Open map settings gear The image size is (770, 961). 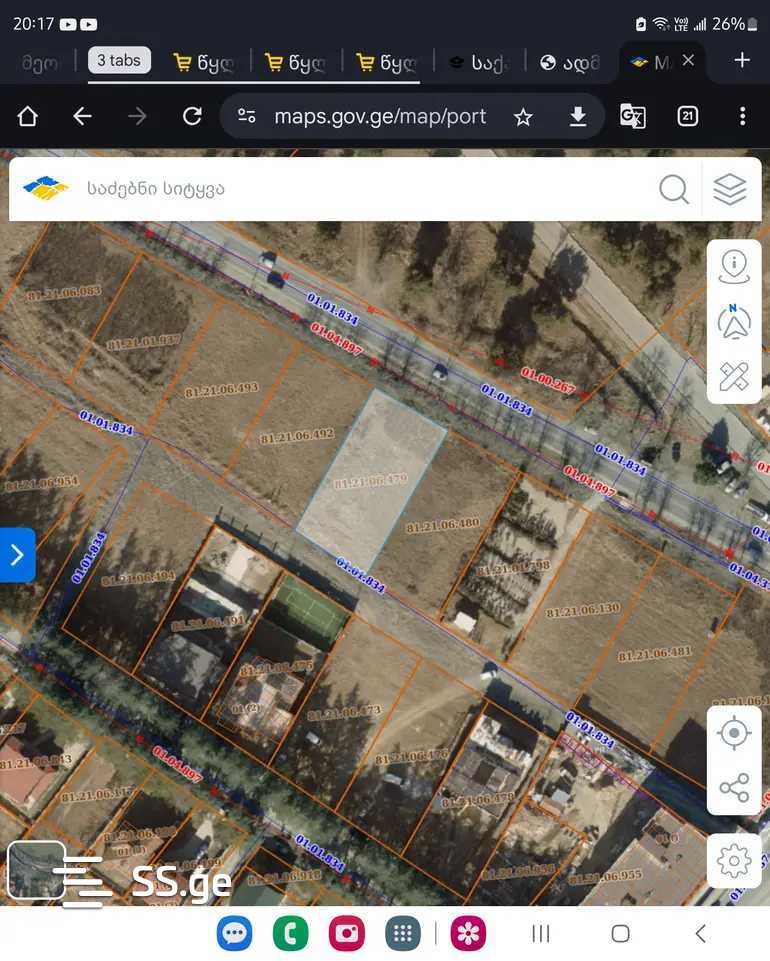(734, 860)
